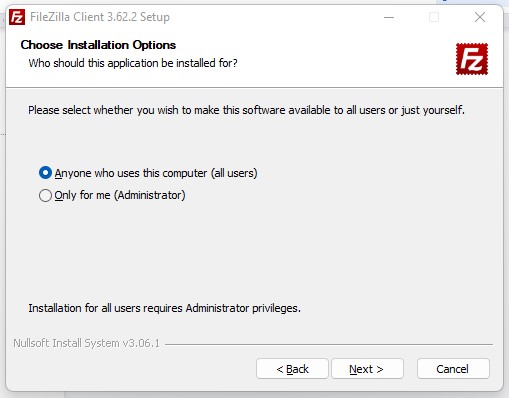Click the 'Who should this application be installed for?' subtitle
This screenshot has width=509, height=398.
(x=133, y=63)
